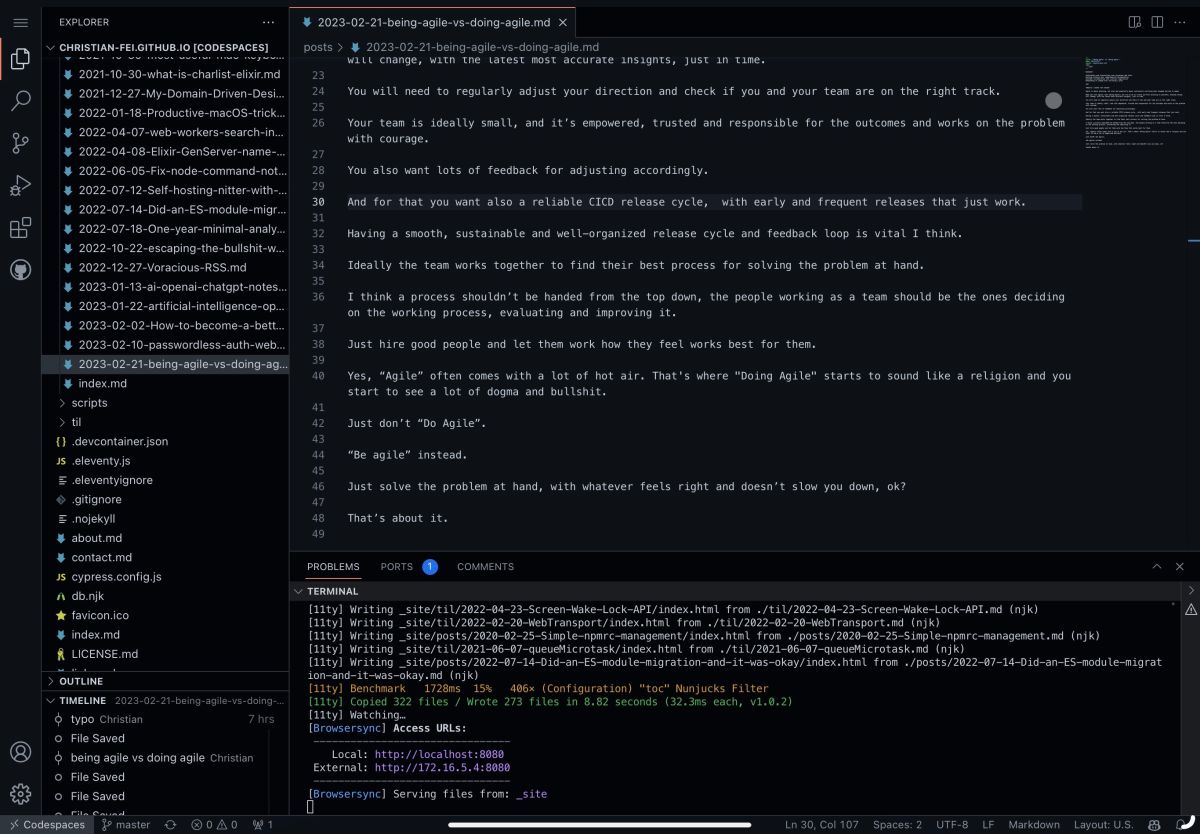Open editor more actions ellipsis
Image resolution: width=1200 pixels, height=834 pixels.
pyautogui.click(x=1180, y=21)
